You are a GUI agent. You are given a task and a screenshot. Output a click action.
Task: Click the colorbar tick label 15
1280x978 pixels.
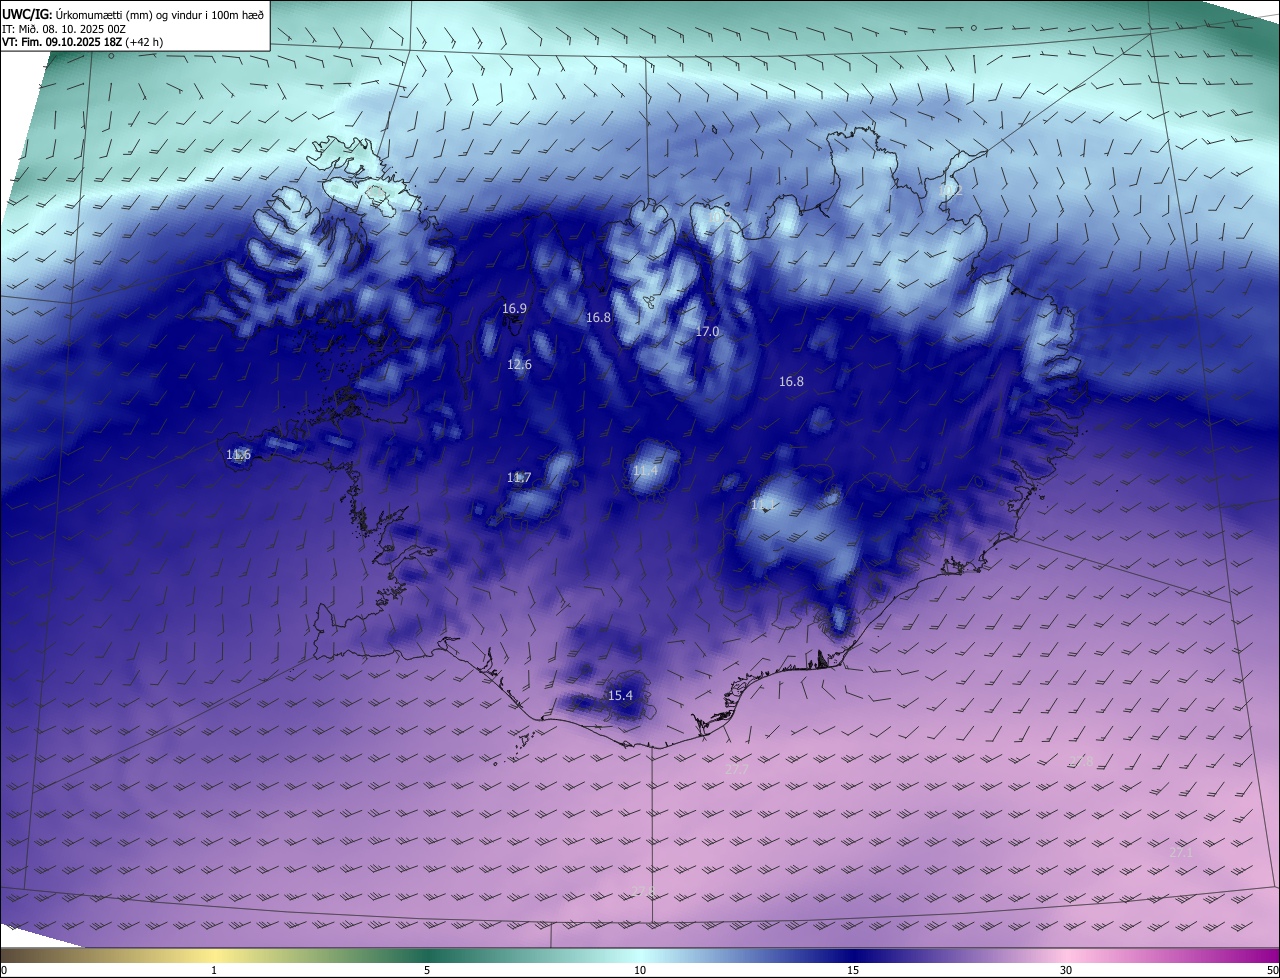(x=853, y=970)
